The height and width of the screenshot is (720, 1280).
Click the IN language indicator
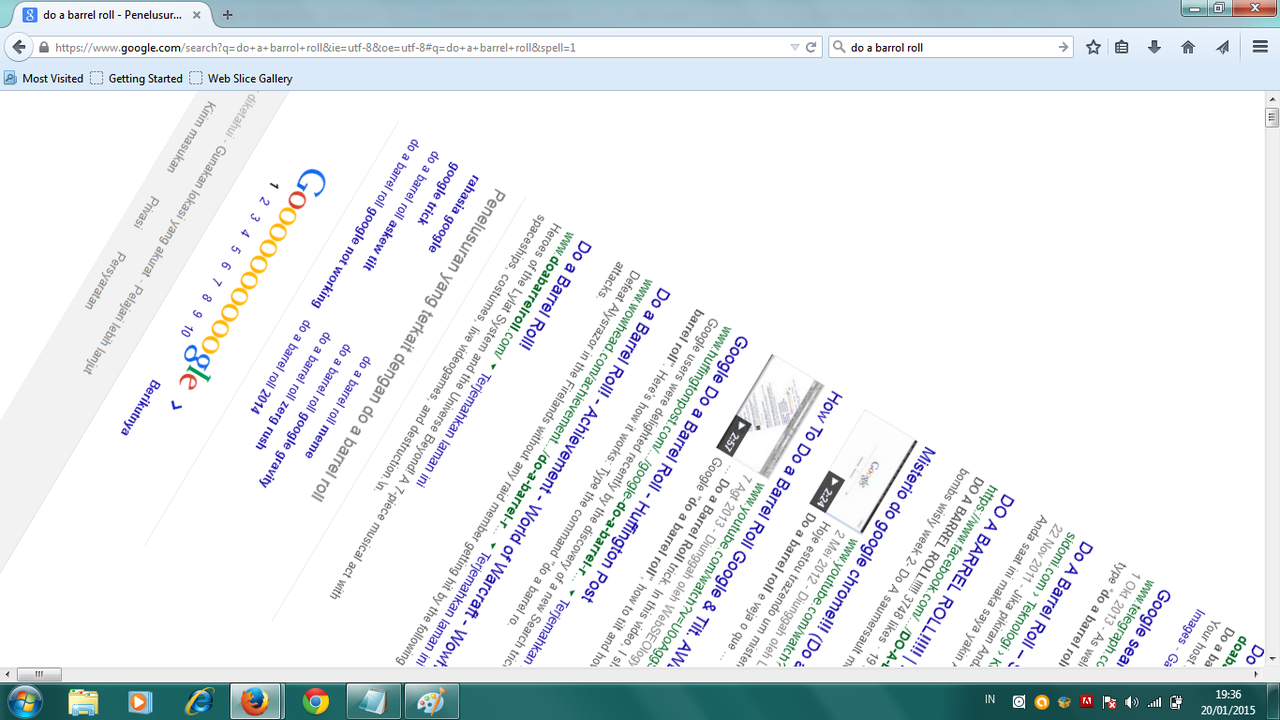click(x=990, y=701)
